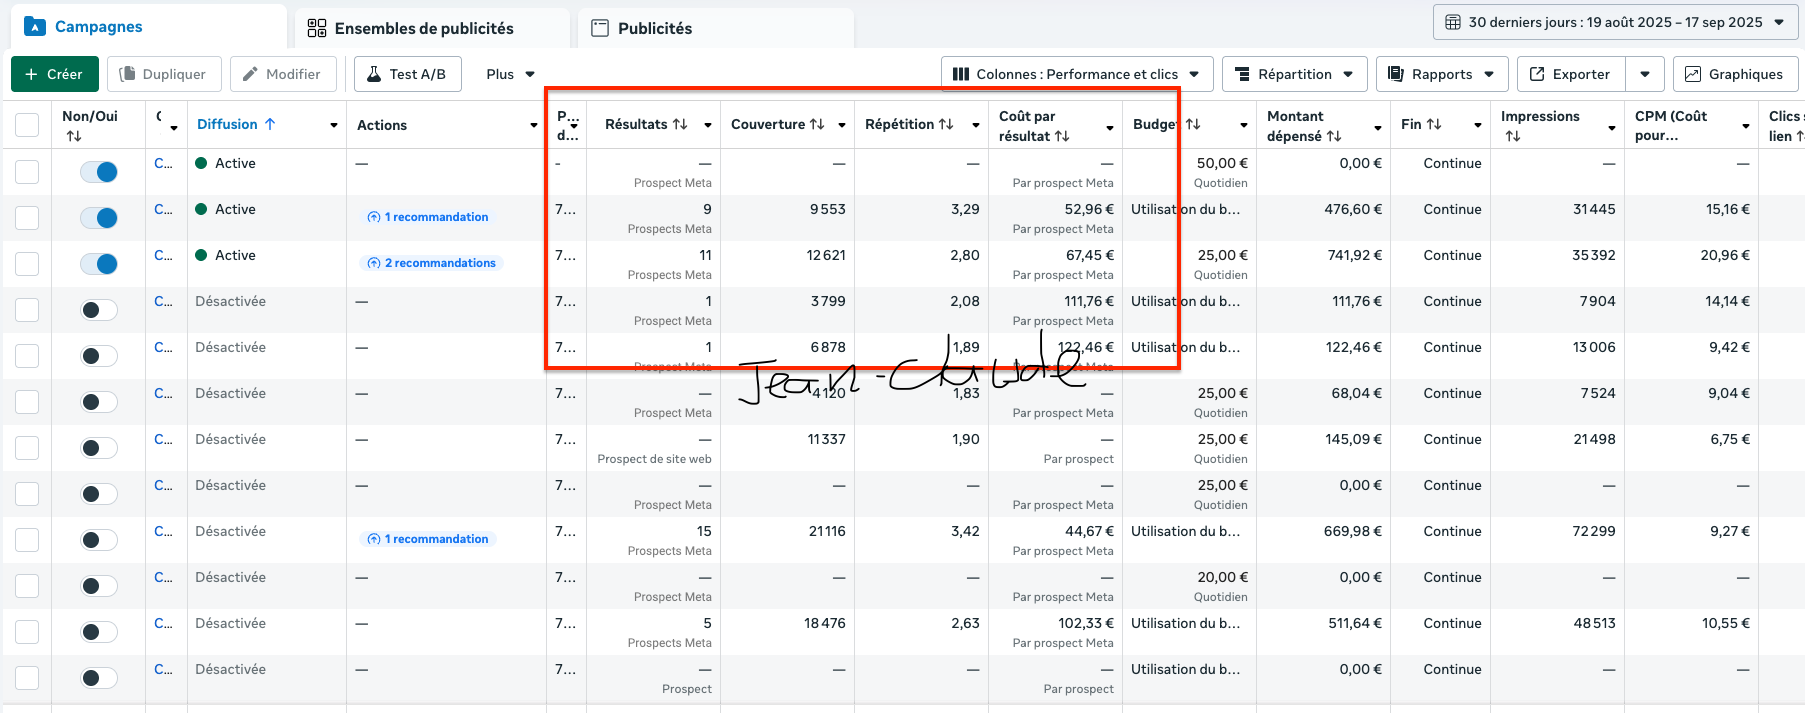Image resolution: width=1805 pixels, height=713 pixels.
Task: Click the Créer button
Action: (54, 74)
